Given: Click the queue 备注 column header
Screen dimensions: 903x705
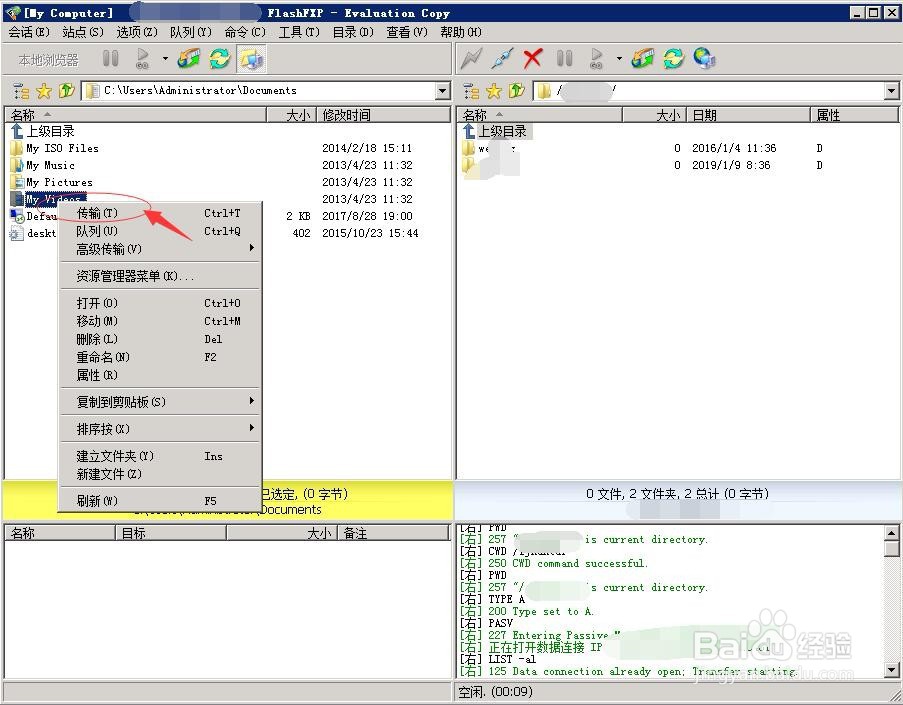Looking at the screenshot, I should click(x=393, y=533).
